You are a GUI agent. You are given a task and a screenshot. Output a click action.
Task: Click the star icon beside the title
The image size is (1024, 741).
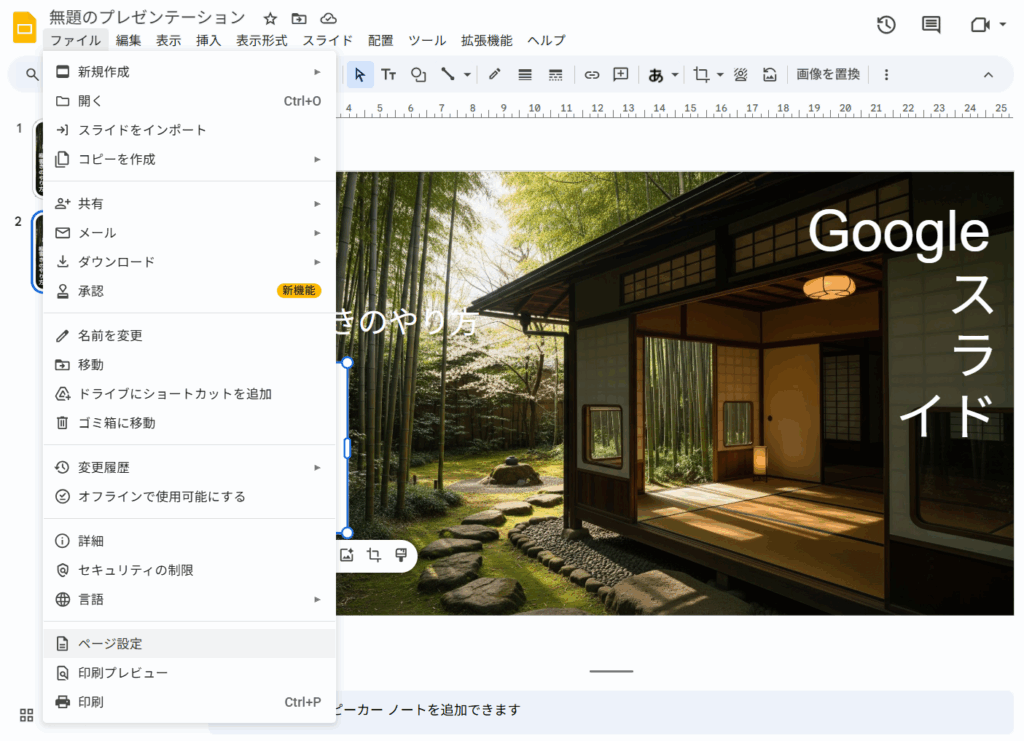click(270, 19)
